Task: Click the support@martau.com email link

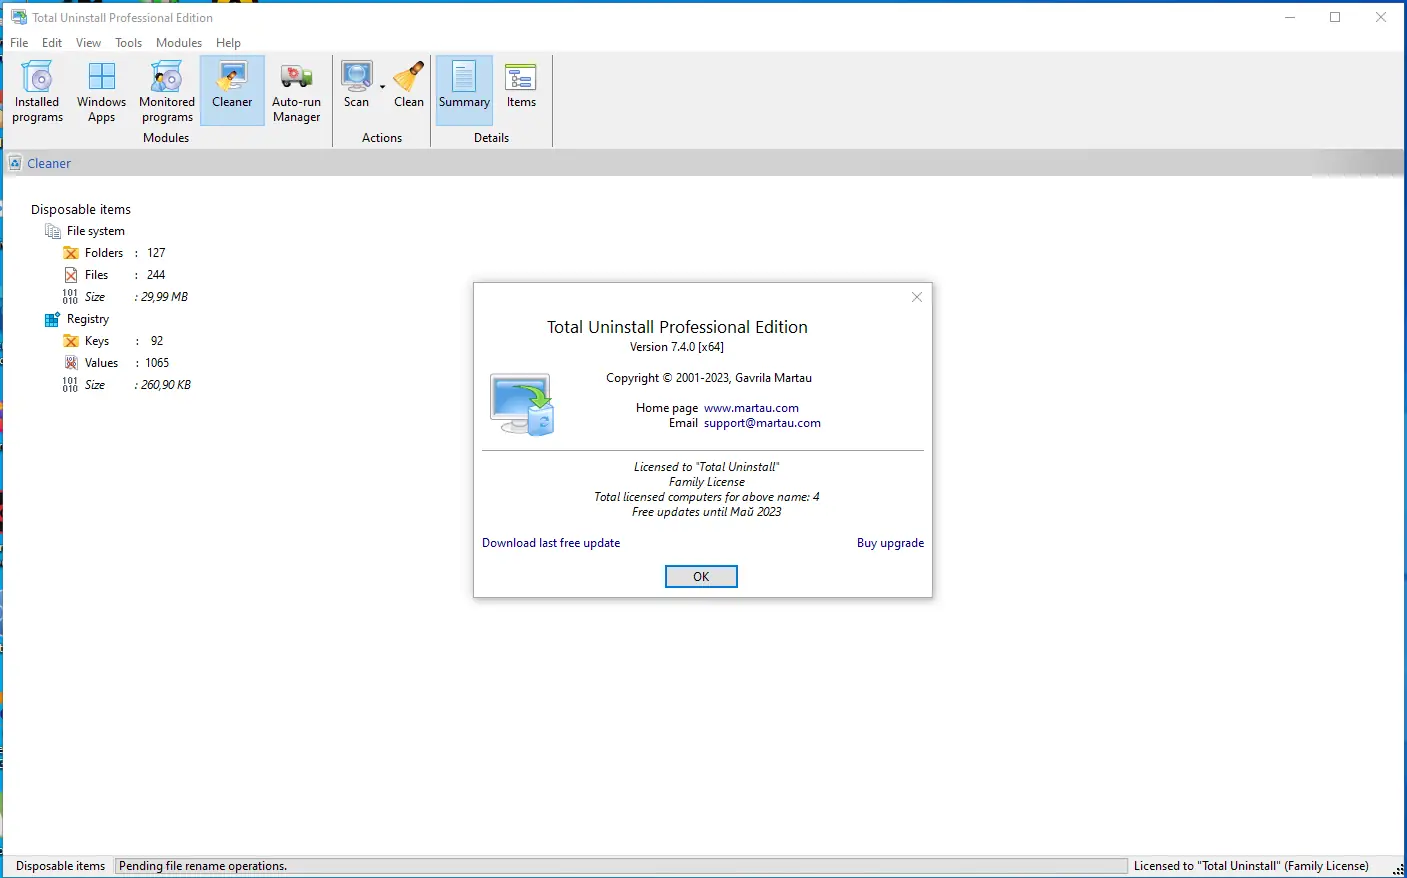Action: tap(762, 423)
